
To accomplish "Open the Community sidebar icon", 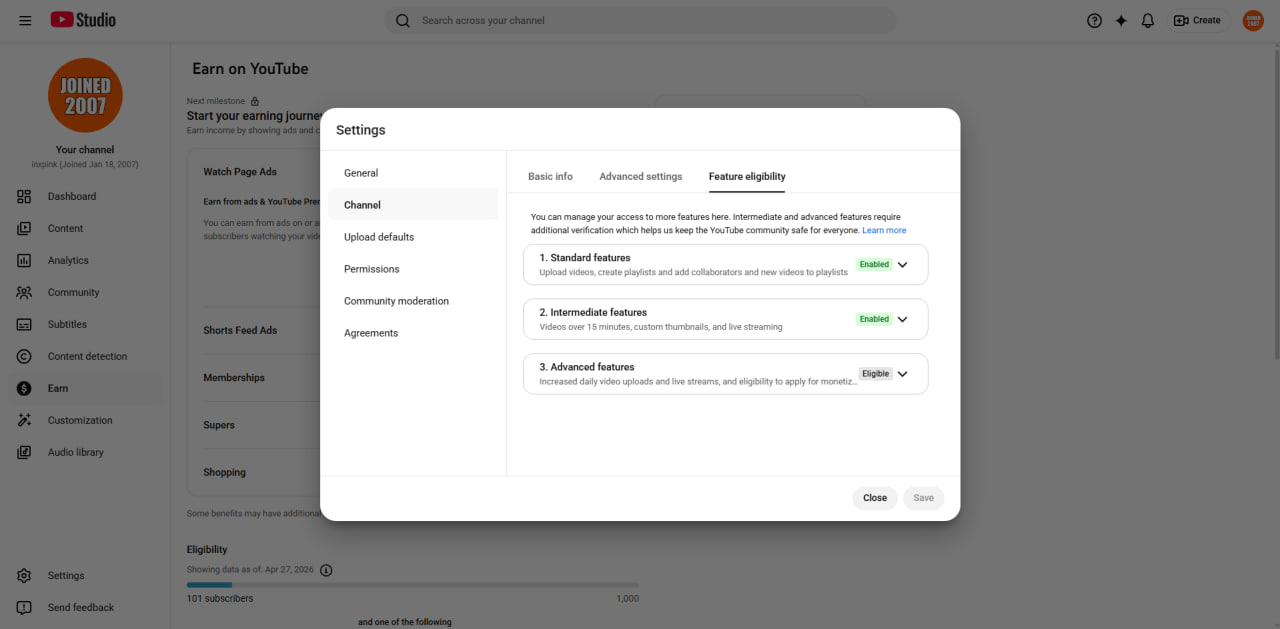I will point(24,292).
